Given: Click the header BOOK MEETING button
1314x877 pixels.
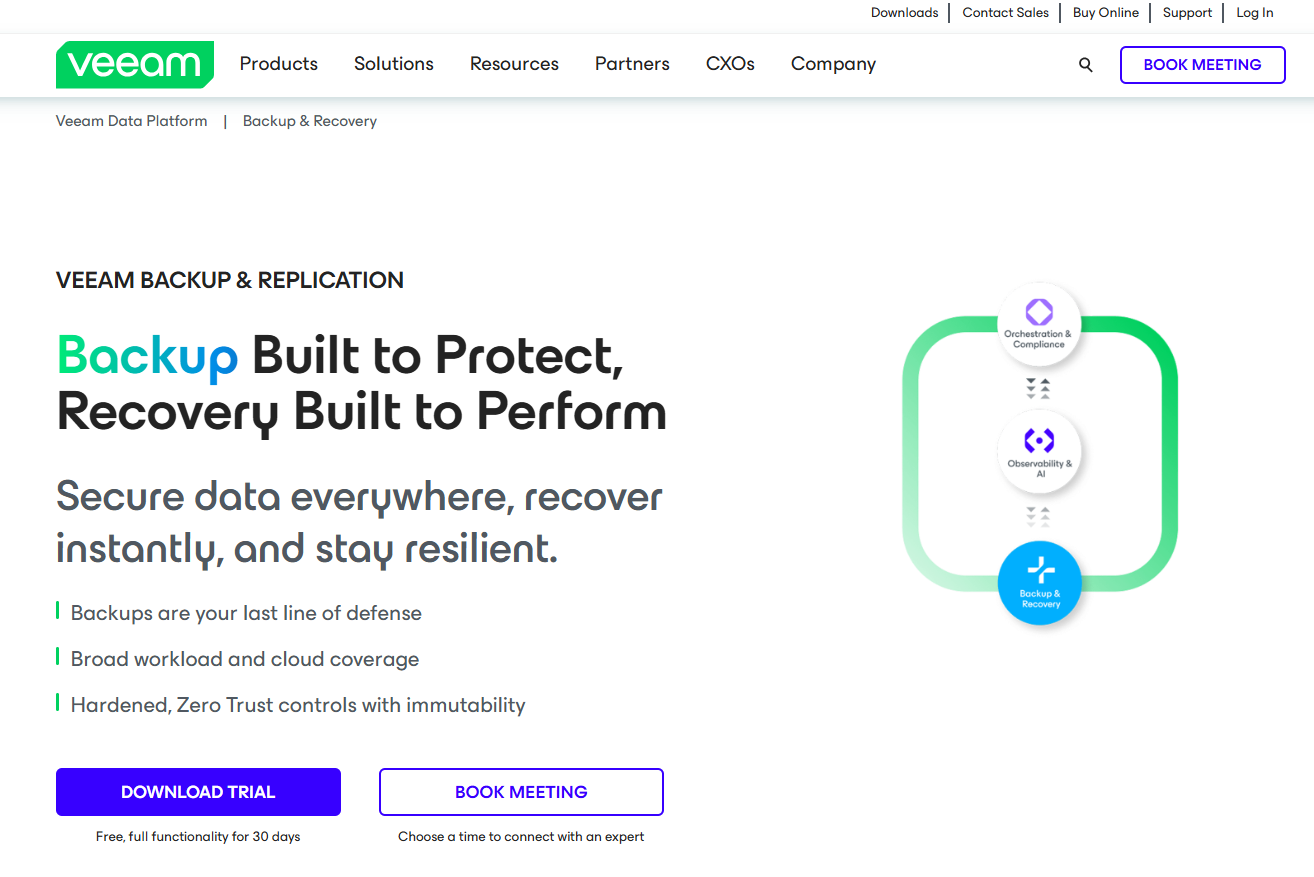Looking at the screenshot, I should click(x=1202, y=65).
